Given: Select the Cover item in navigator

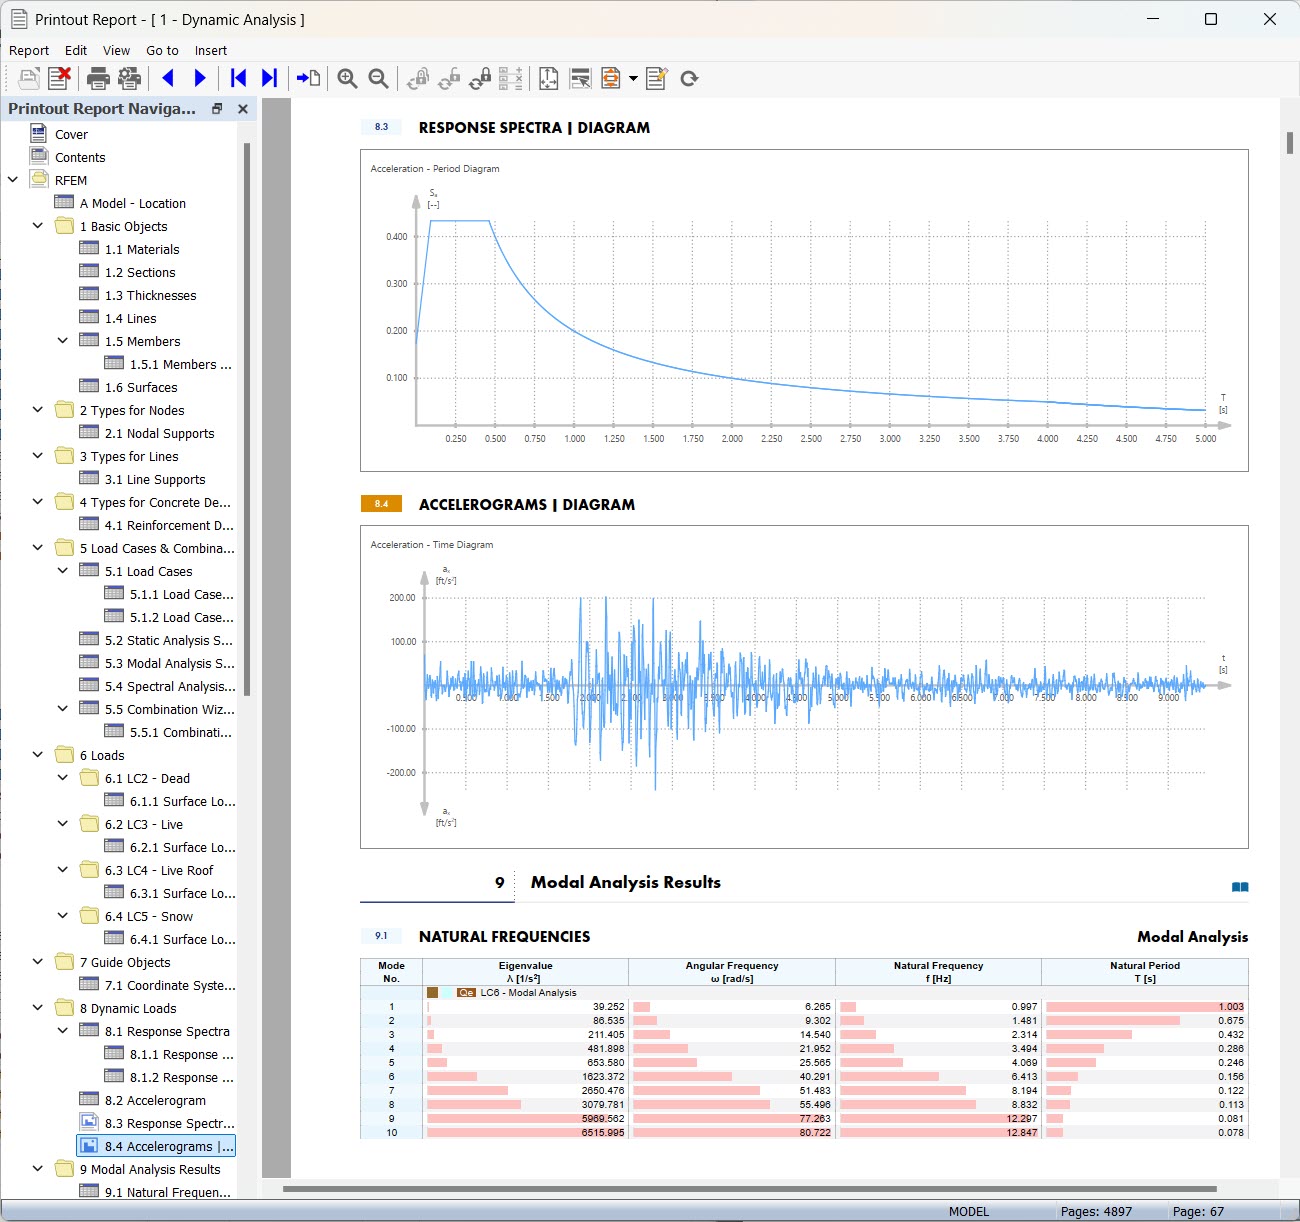Looking at the screenshot, I should [x=71, y=134].
